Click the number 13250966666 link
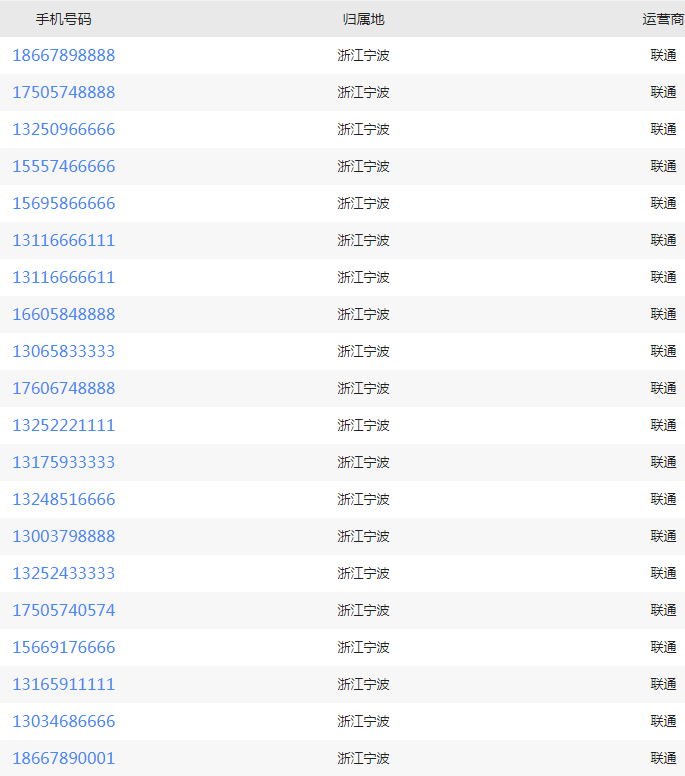Image resolution: width=685 pixels, height=776 pixels. pyautogui.click(x=63, y=130)
